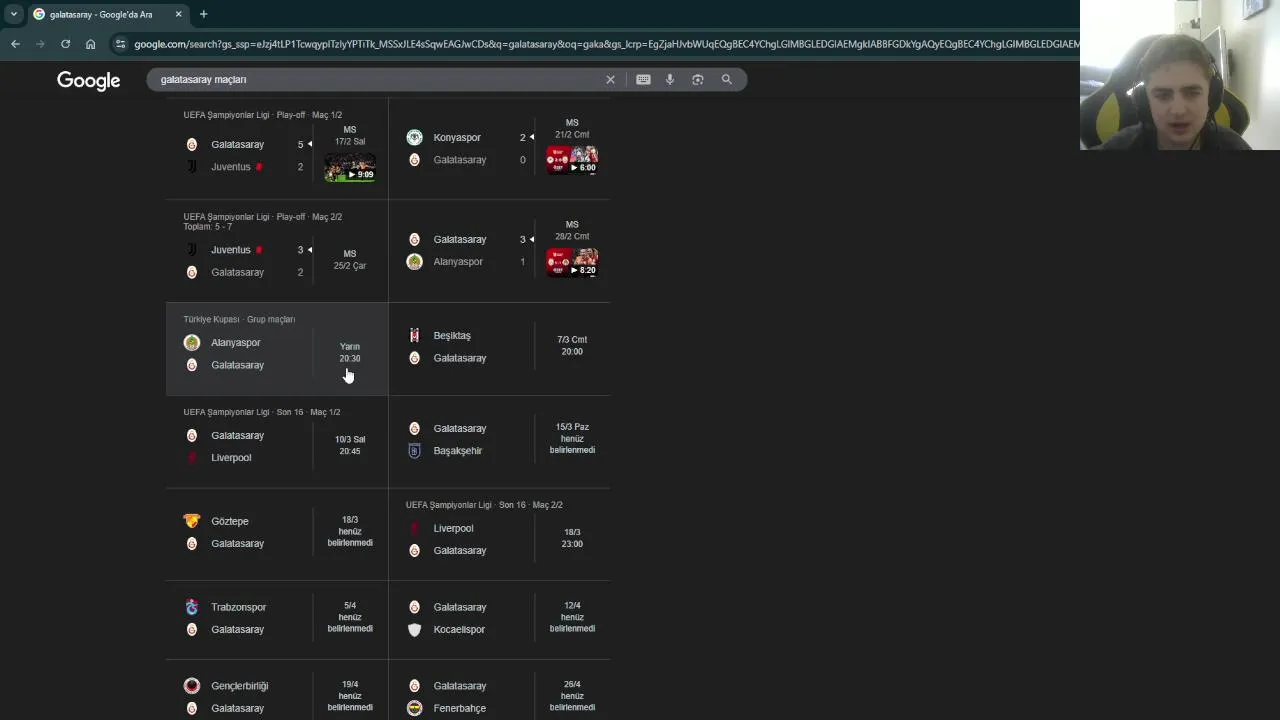1280x720 pixels.
Task: Click 'Türkiye Kupası · Grup maçları' label
Action: coord(239,319)
